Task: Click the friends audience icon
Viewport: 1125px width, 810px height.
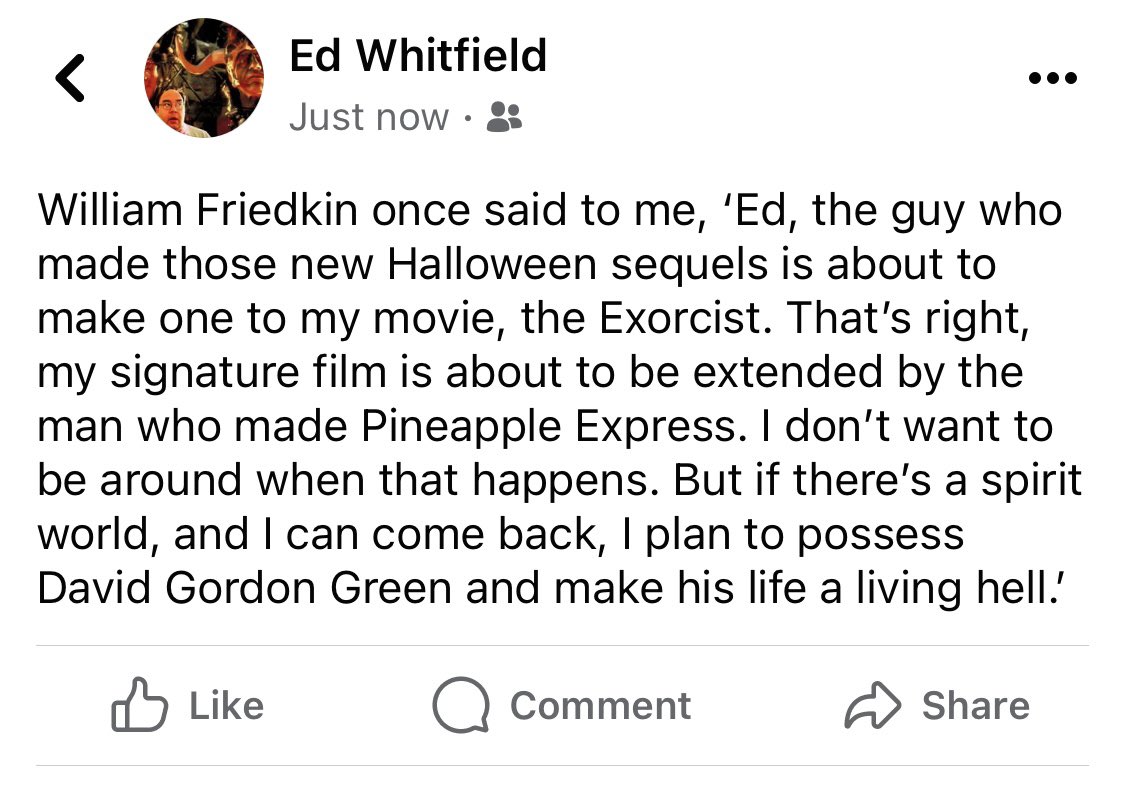Action: tap(503, 119)
